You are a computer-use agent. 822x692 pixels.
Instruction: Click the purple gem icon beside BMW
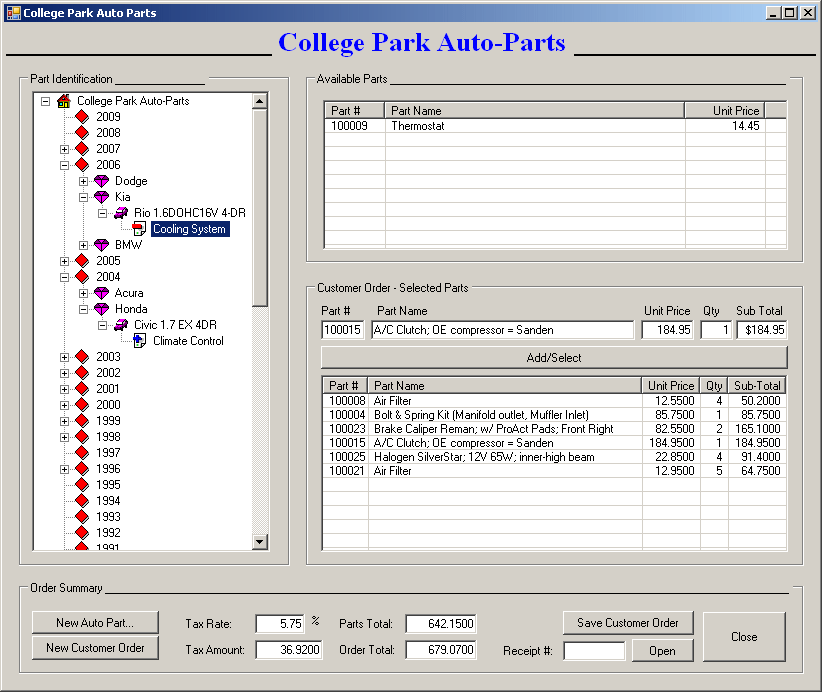click(x=101, y=245)
